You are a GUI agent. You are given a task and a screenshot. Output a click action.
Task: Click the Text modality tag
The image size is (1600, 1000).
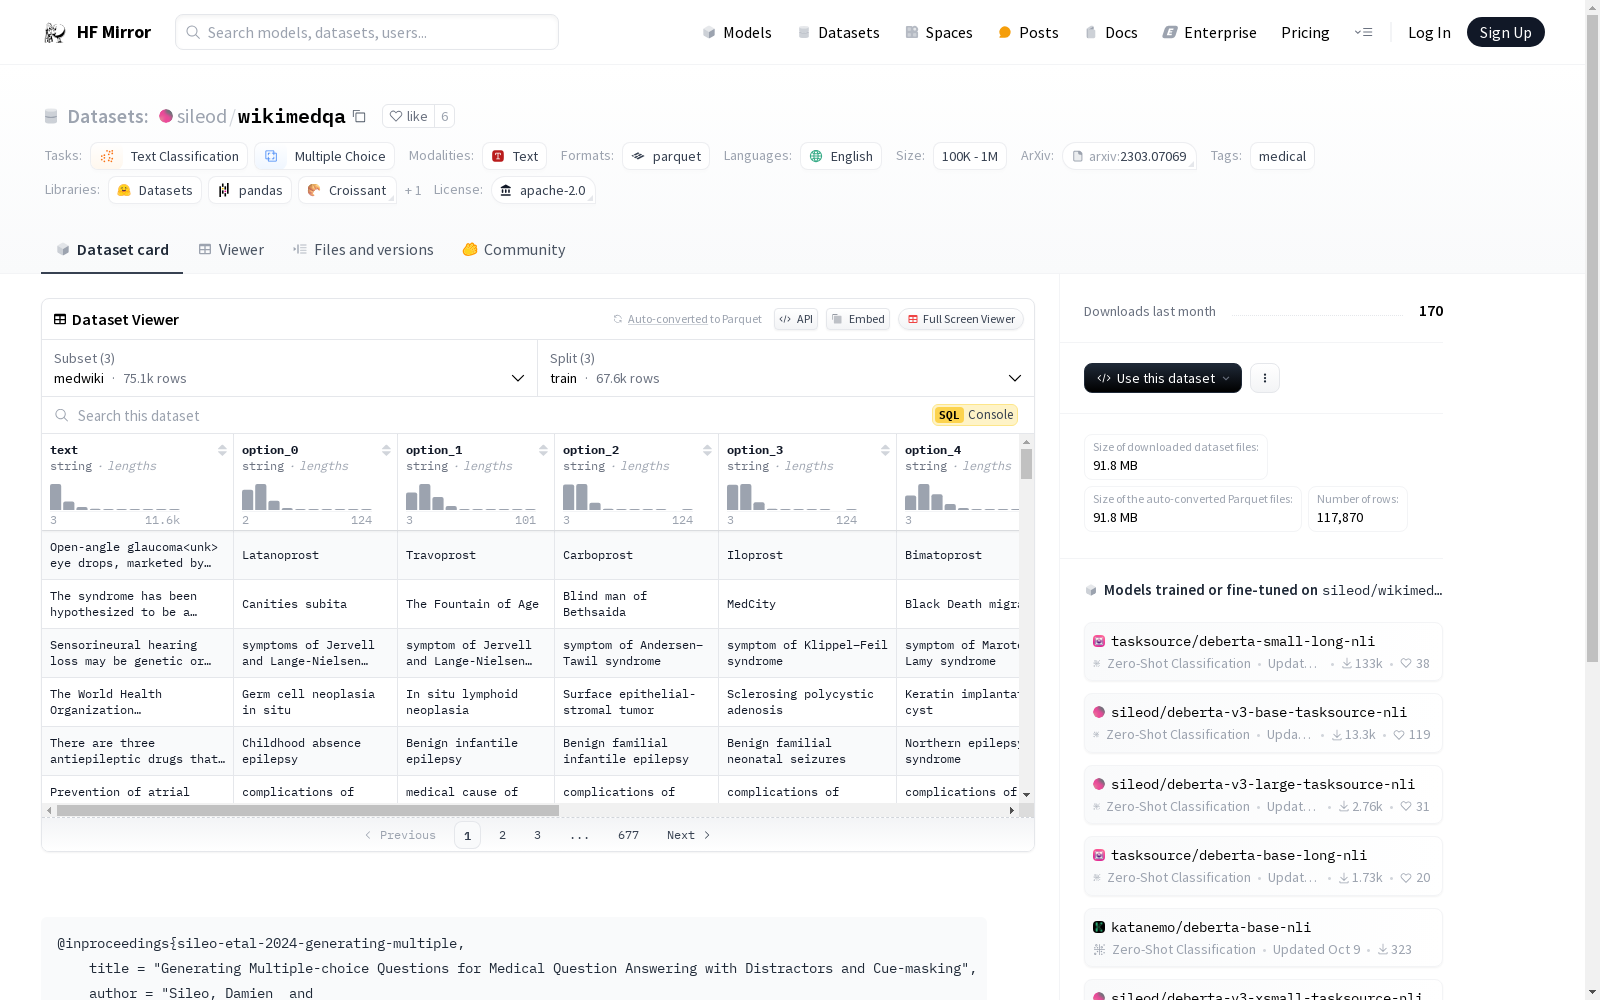point(514,156)
